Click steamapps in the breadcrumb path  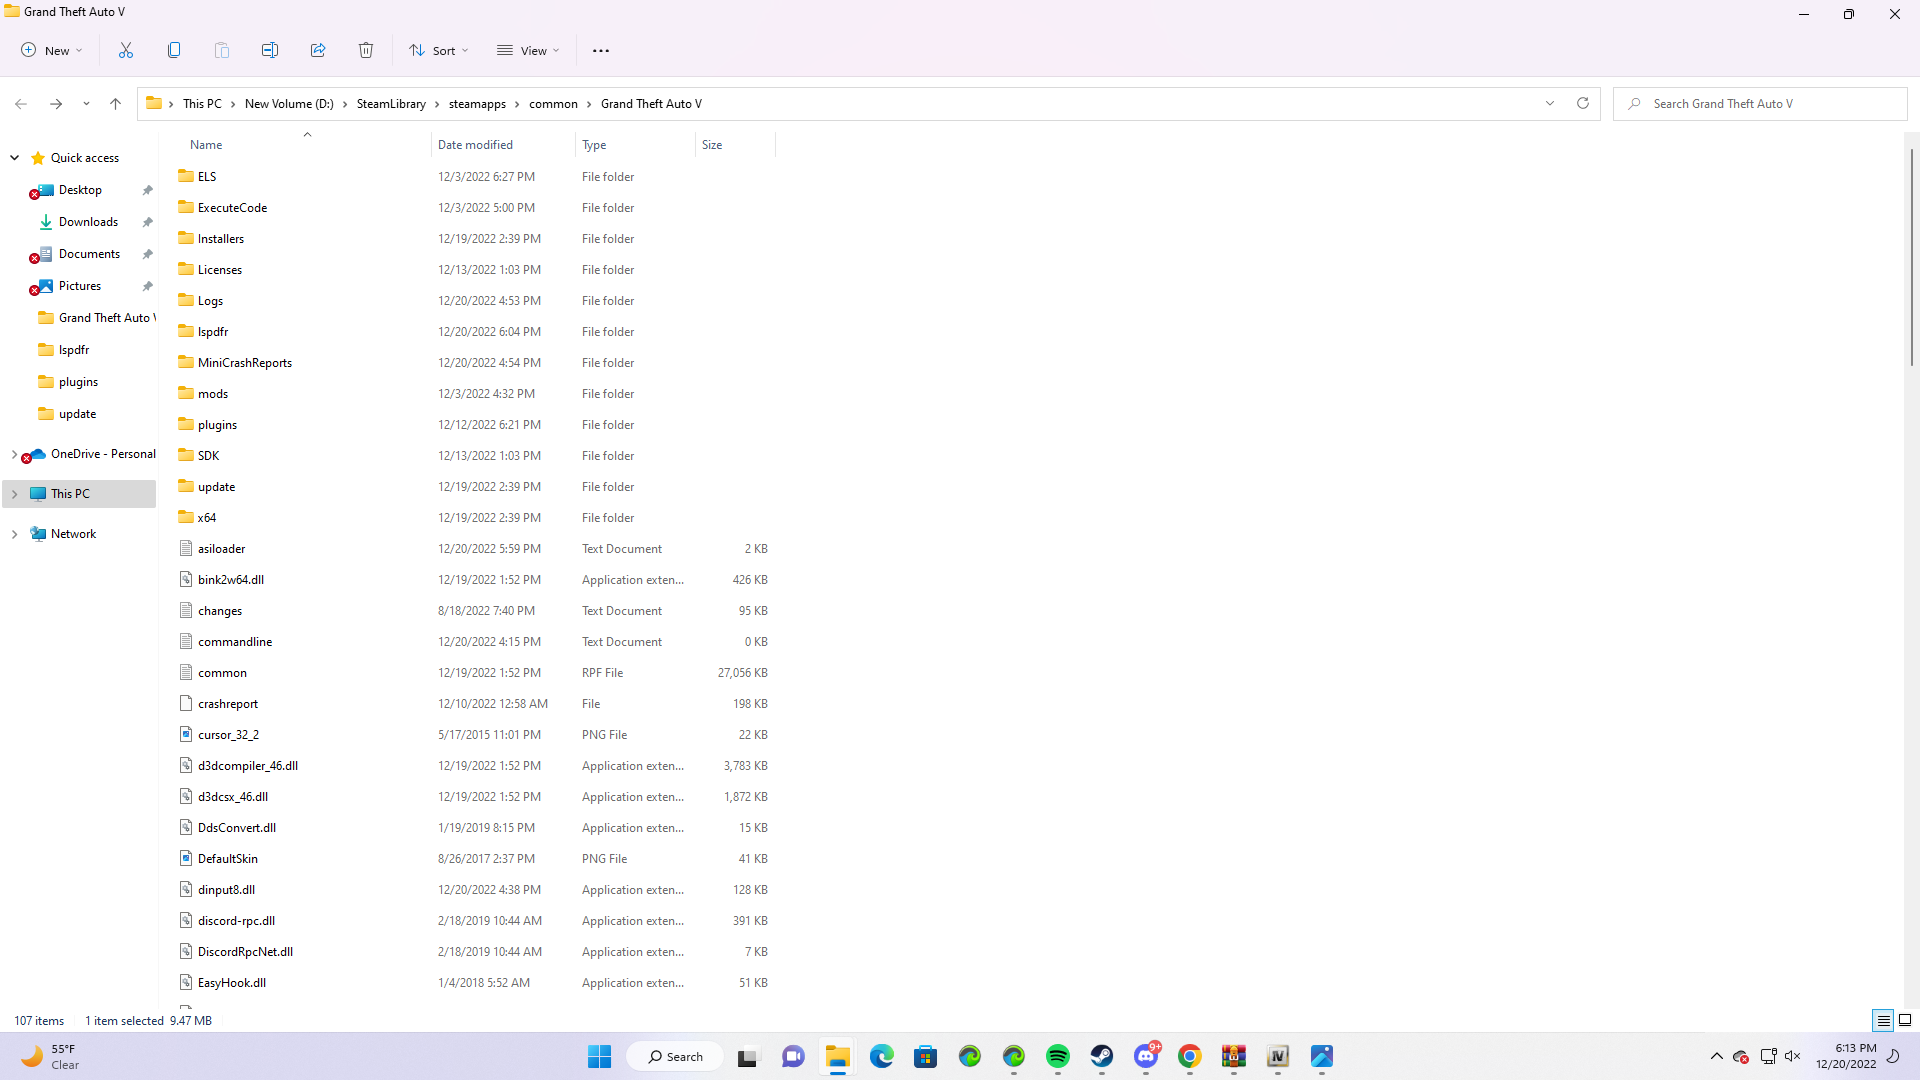tap(477, 103)
